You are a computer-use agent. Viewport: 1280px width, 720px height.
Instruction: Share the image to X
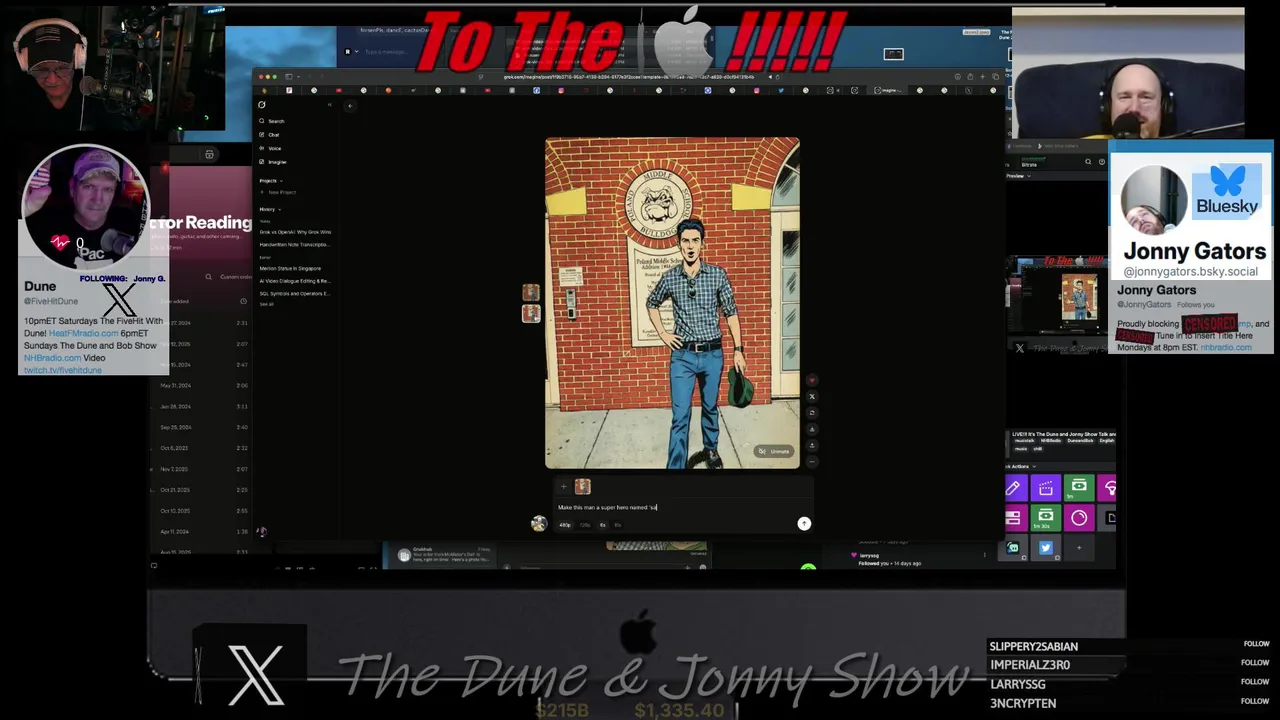[x=812, y=397]
